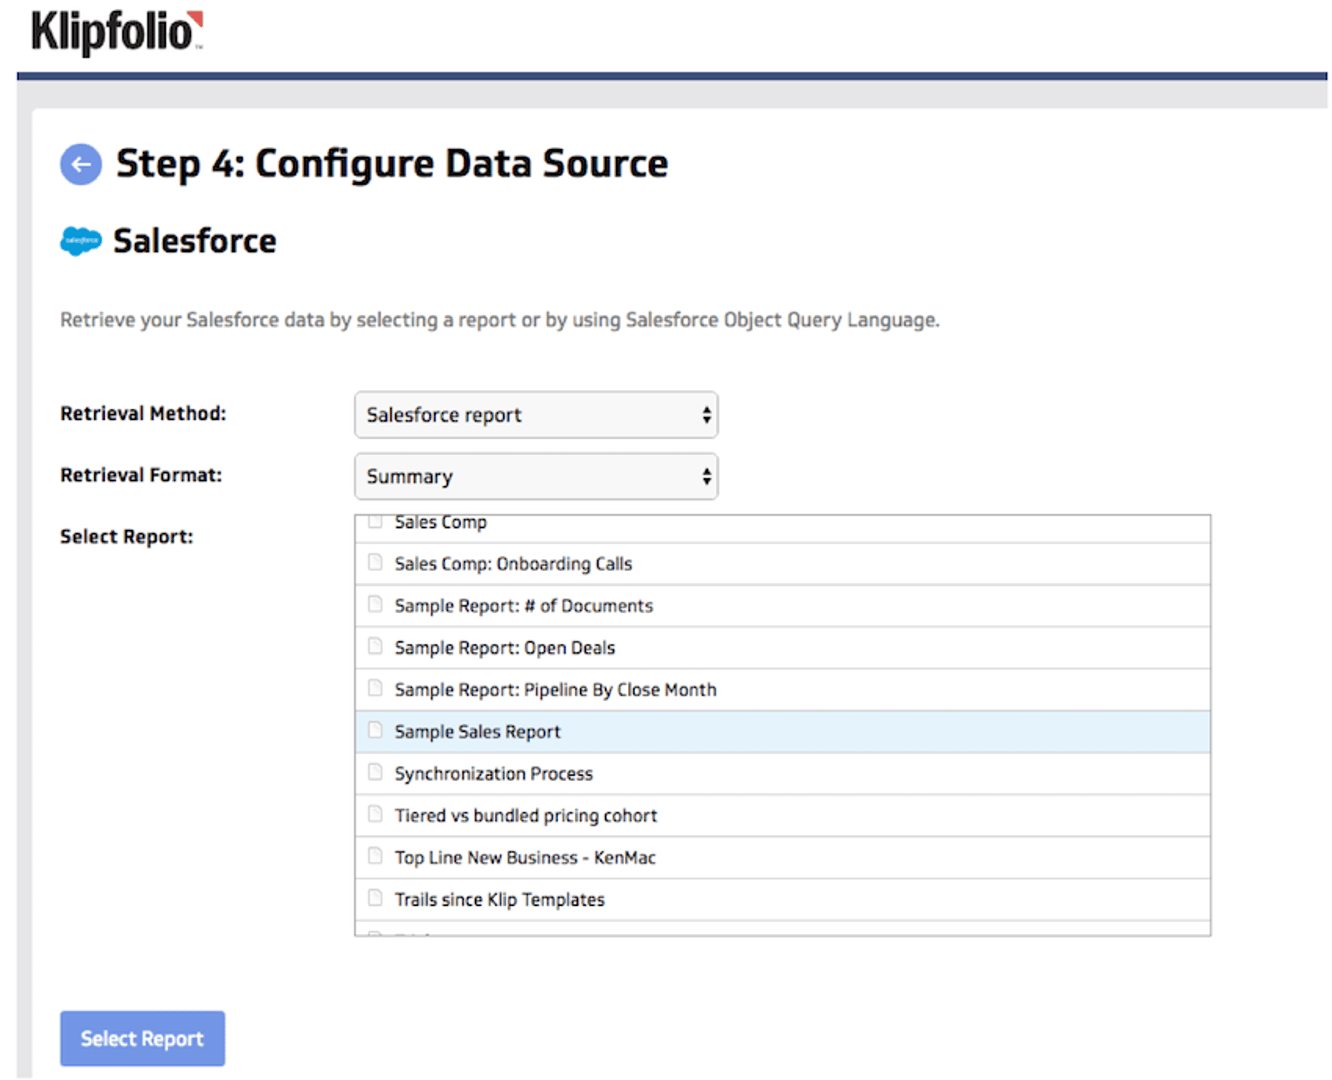Click the checkbox icon beside Sample Sales Report
The width and height of the screenshot is (1332, 1080).
point(374,730)
